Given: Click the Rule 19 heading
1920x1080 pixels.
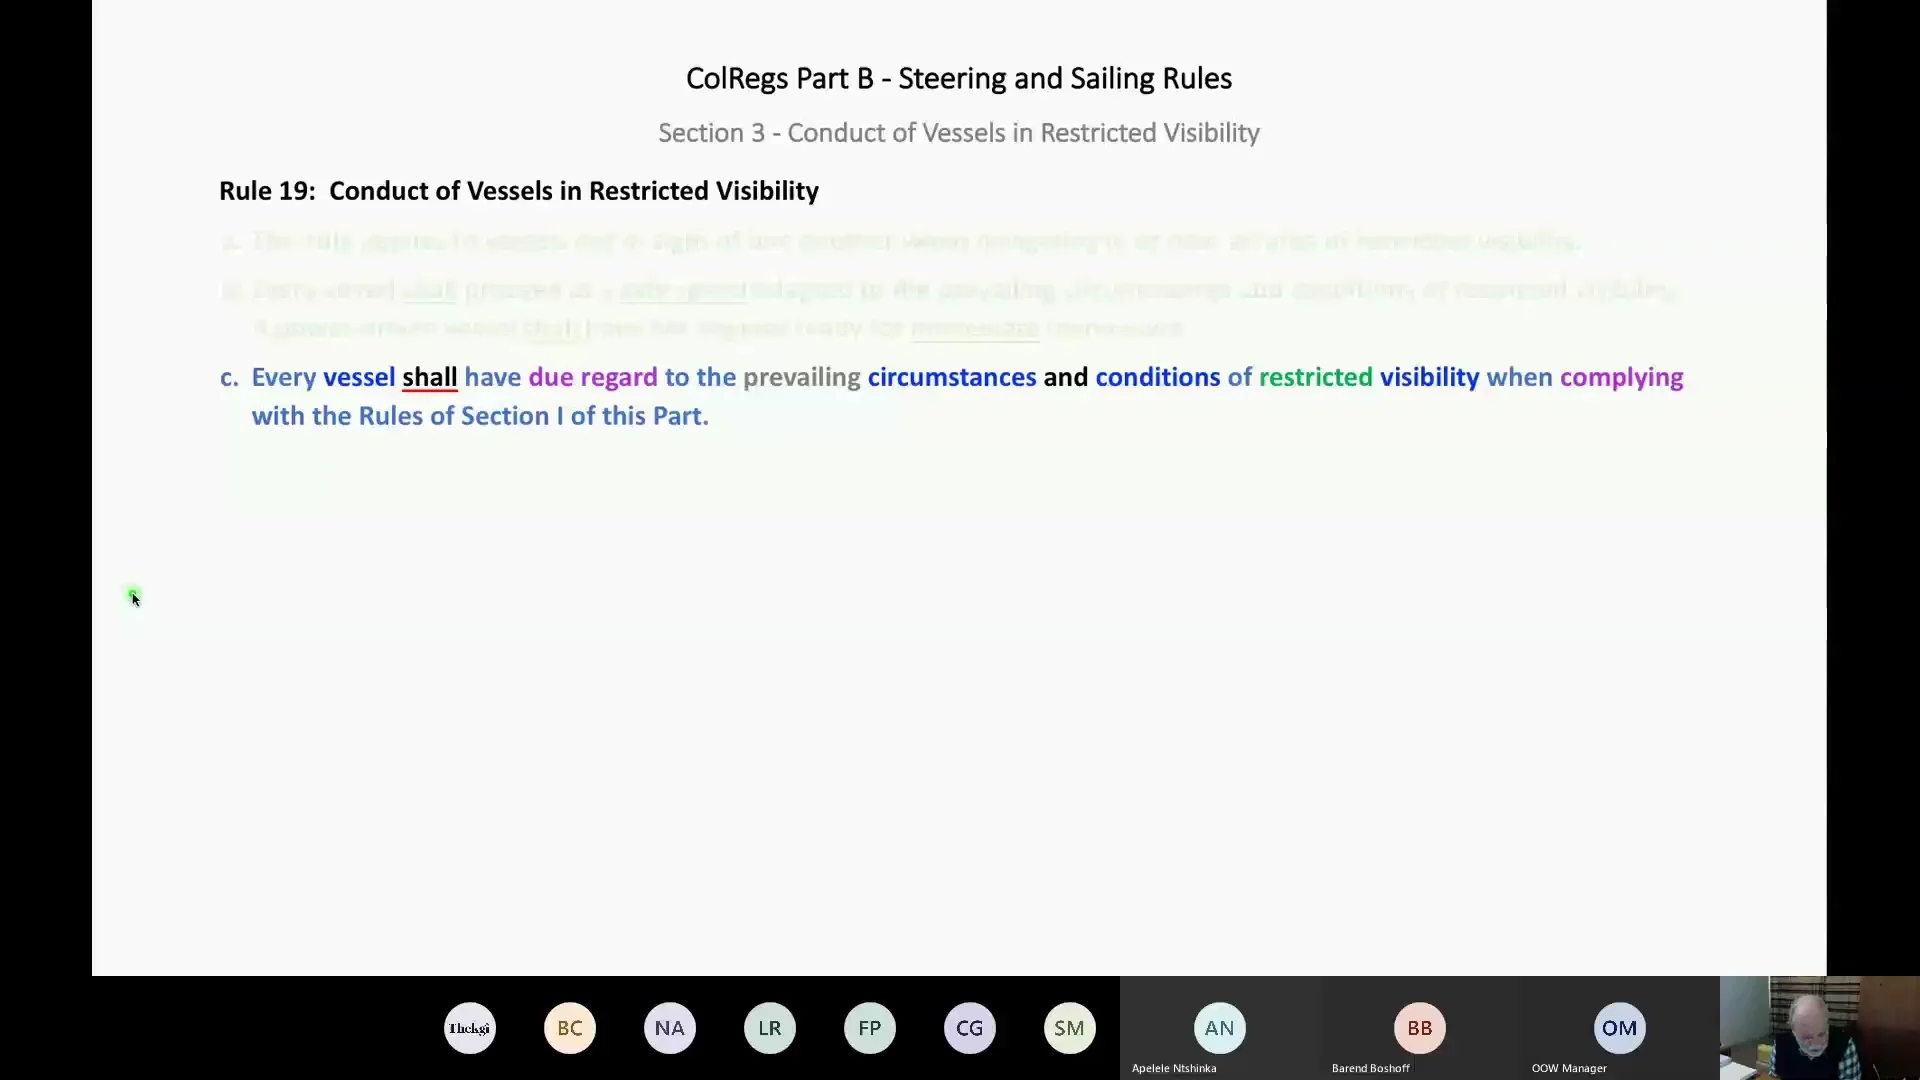Looking at the screenshot, I should (518, 191).
